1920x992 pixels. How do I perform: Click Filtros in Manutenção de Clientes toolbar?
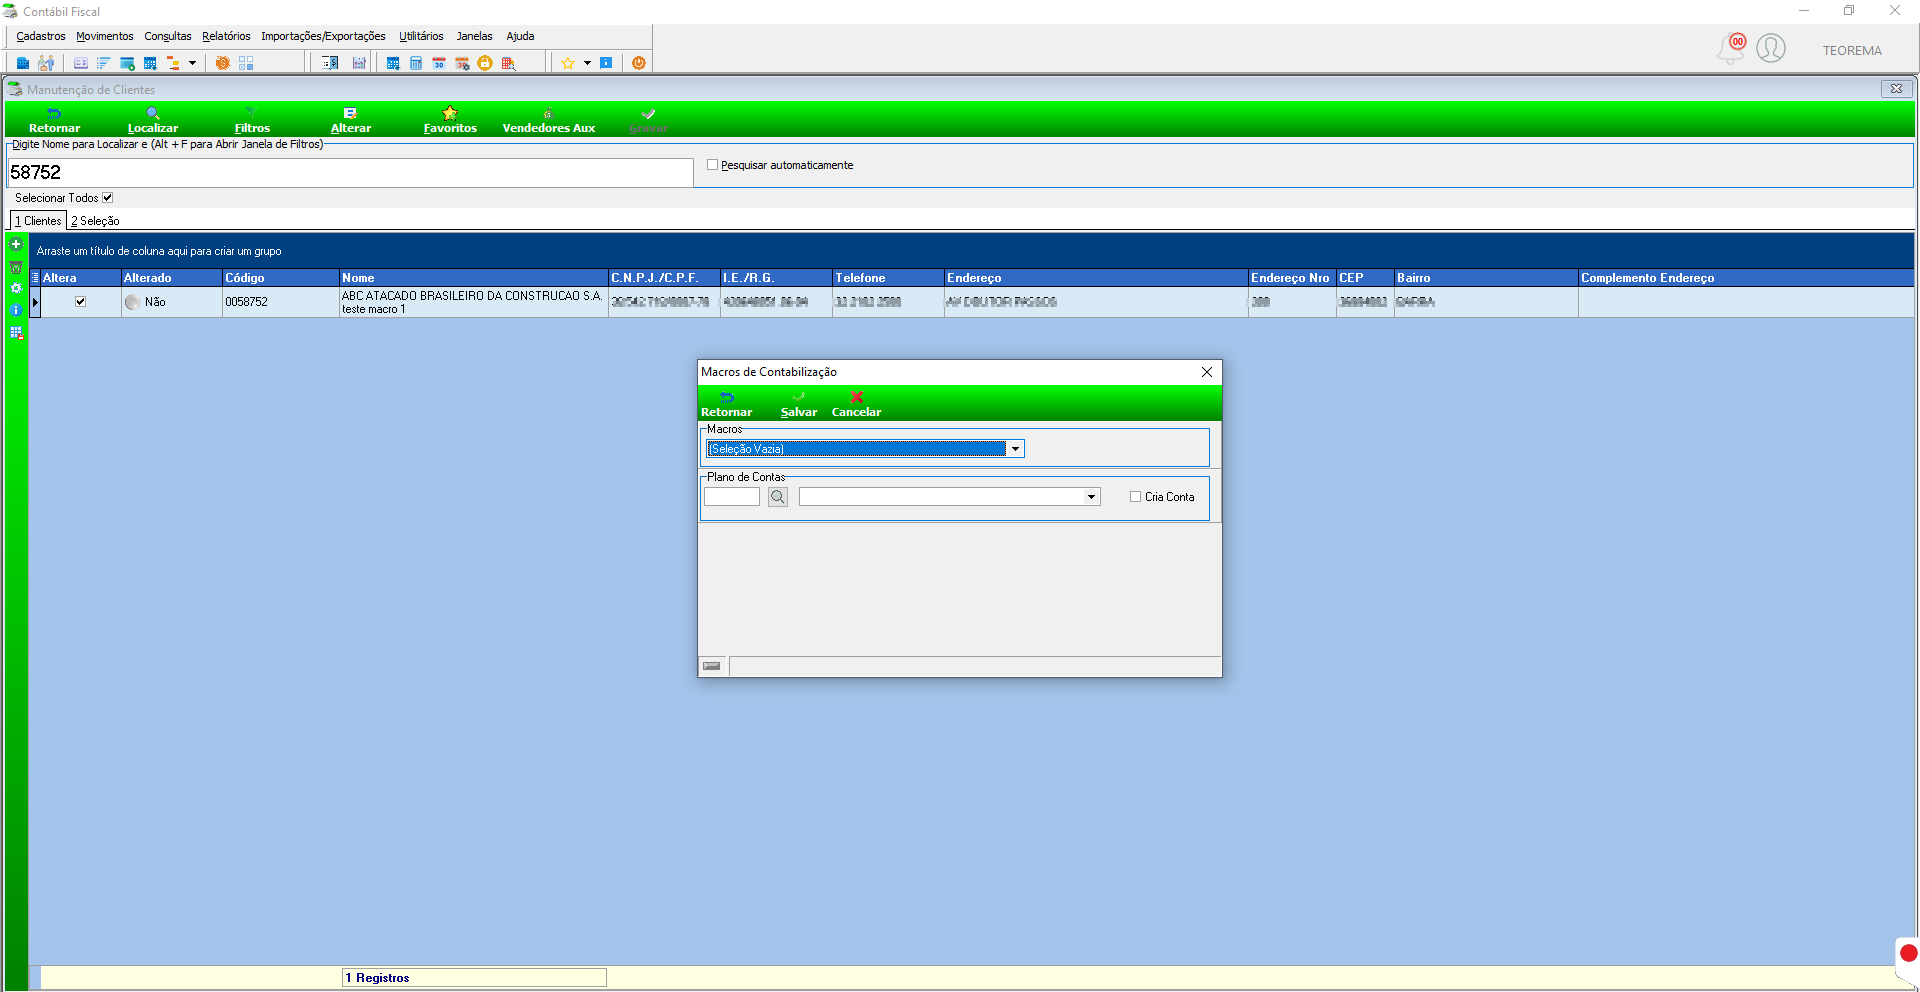252,120
